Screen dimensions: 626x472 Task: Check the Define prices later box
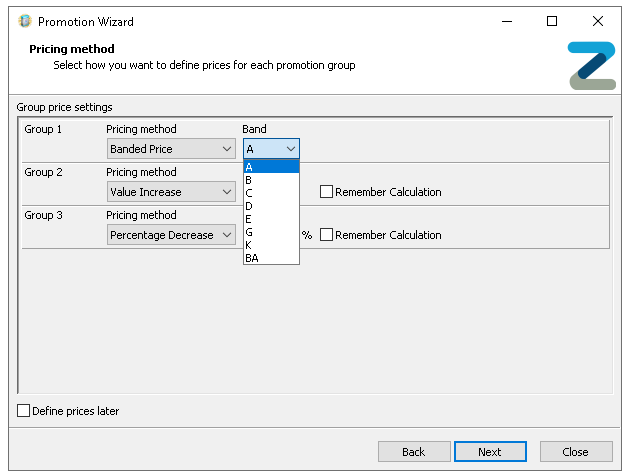[24, 411]
